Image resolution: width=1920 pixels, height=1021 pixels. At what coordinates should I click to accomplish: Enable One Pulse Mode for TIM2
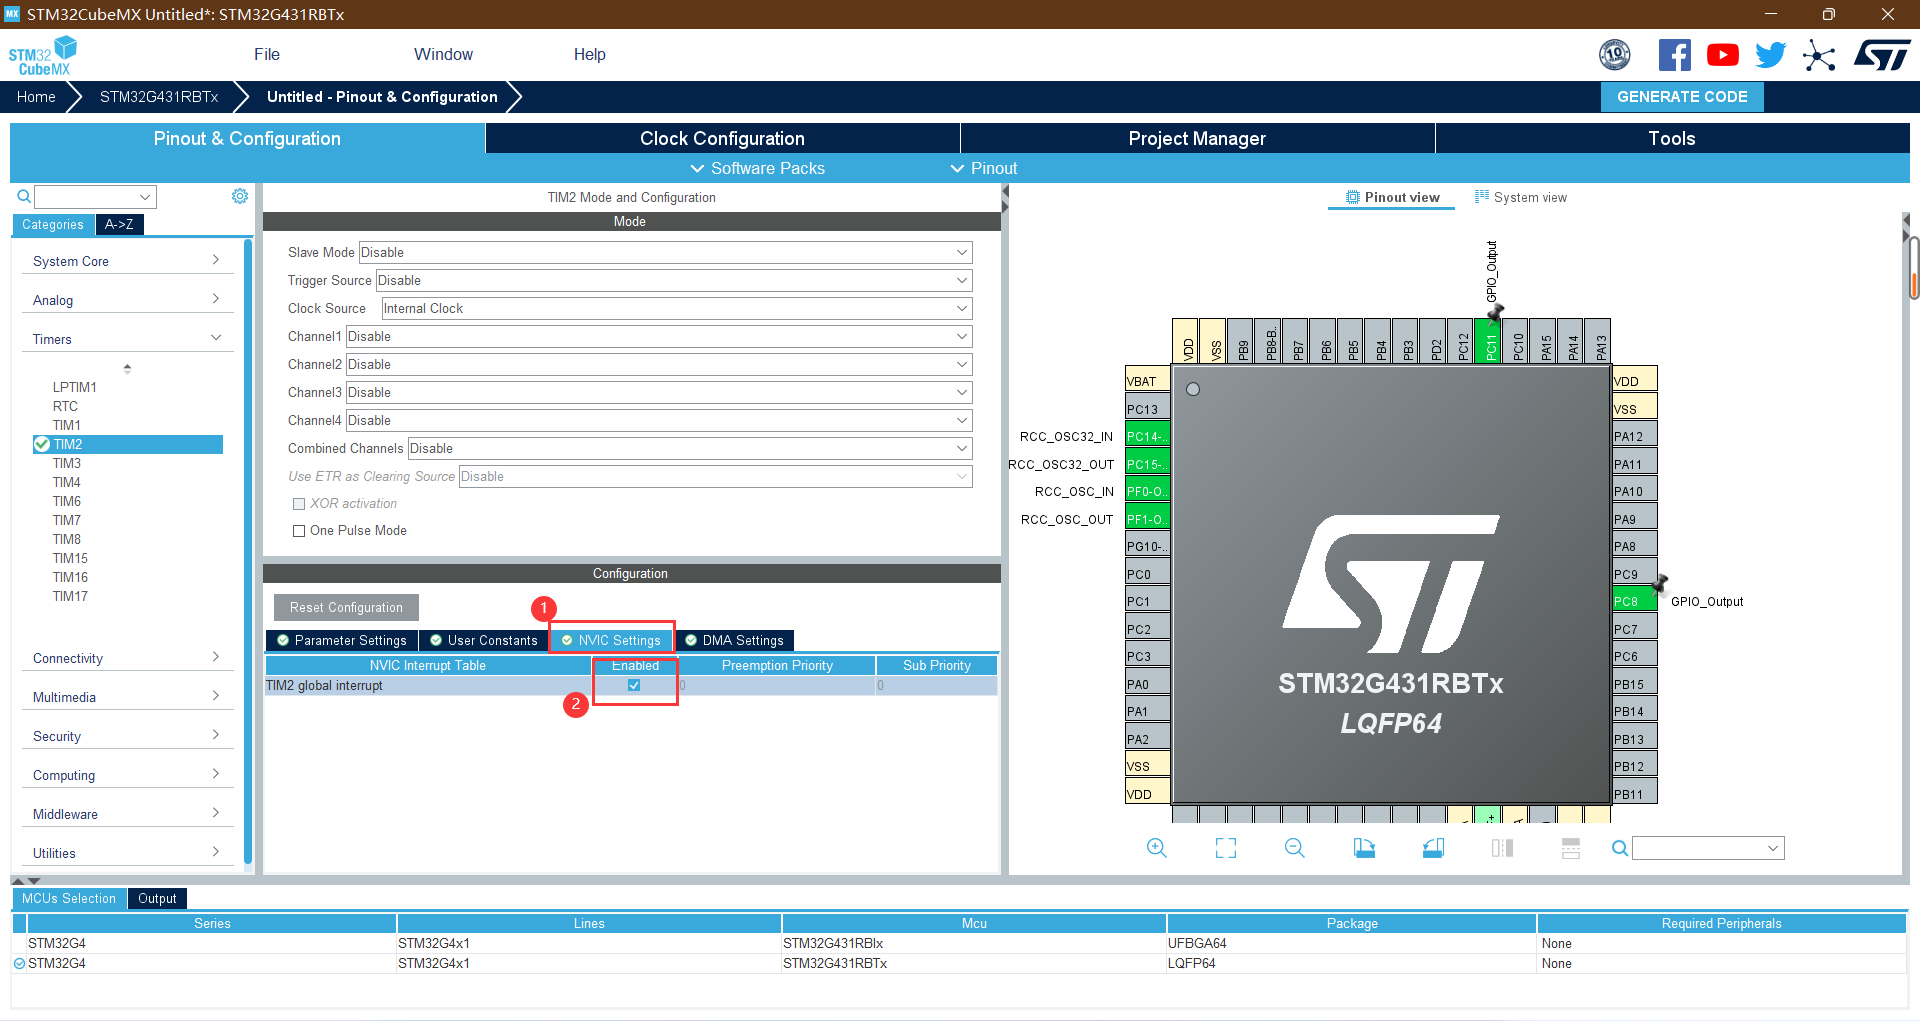[298, 530]
